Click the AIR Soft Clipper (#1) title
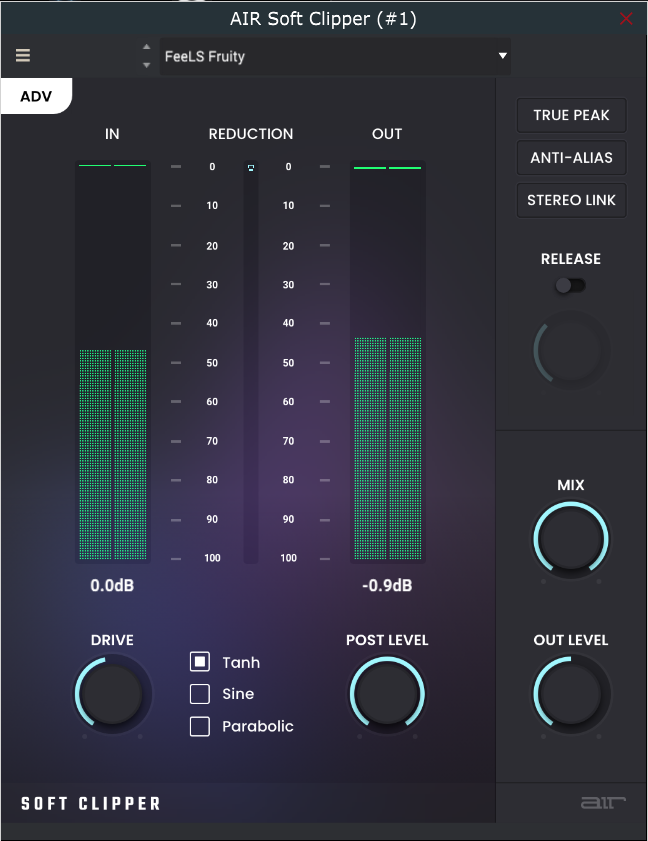This screenshot has width=648, height=841. coord(323,19)
